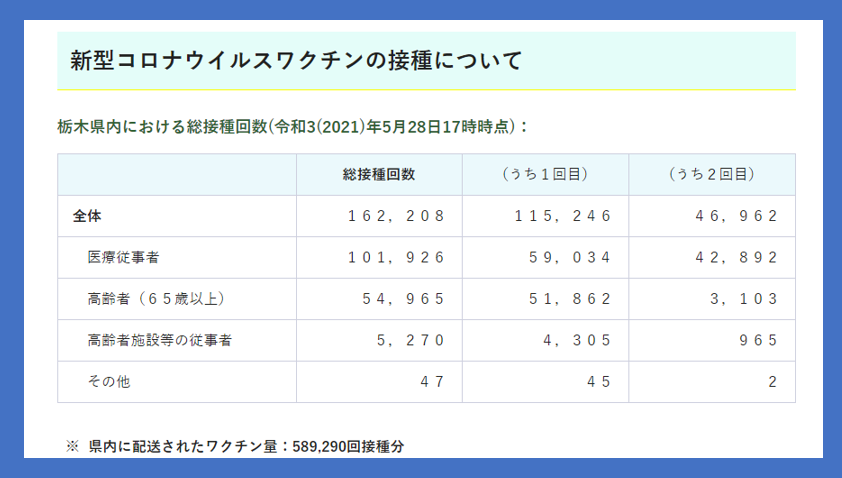Click the total value 162,208

click(396, 215)
